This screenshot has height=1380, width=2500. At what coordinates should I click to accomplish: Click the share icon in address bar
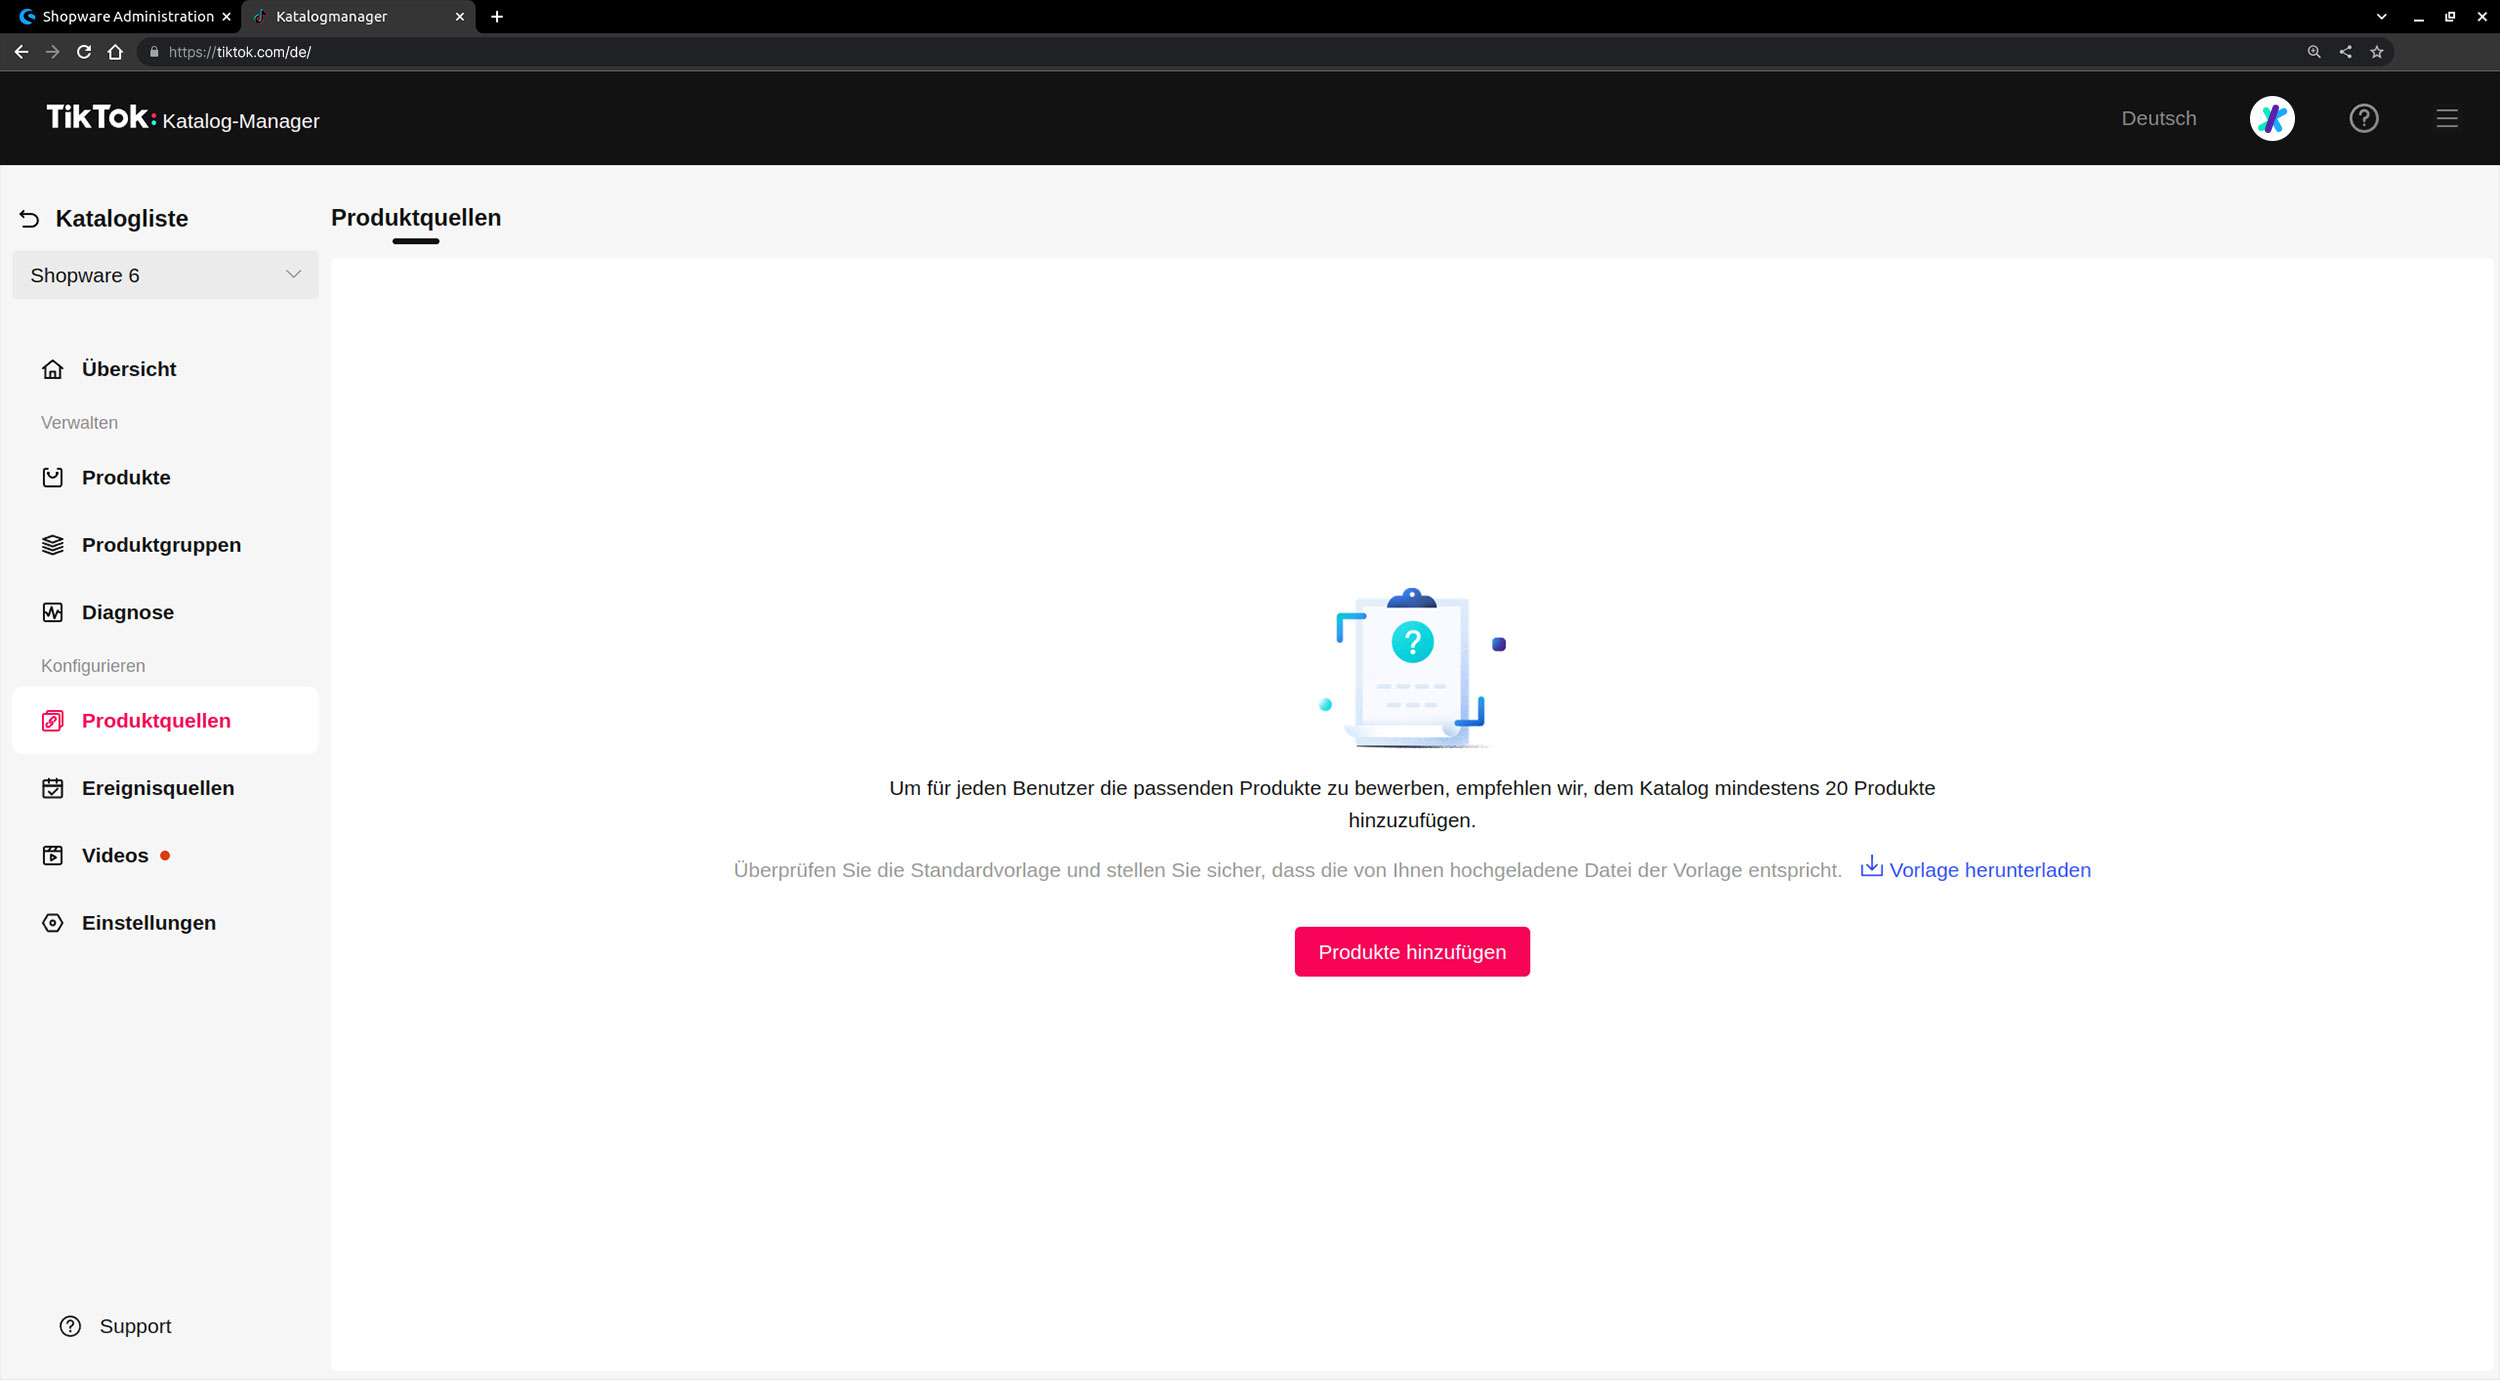pyautogui.click(x=2345, y=52)
